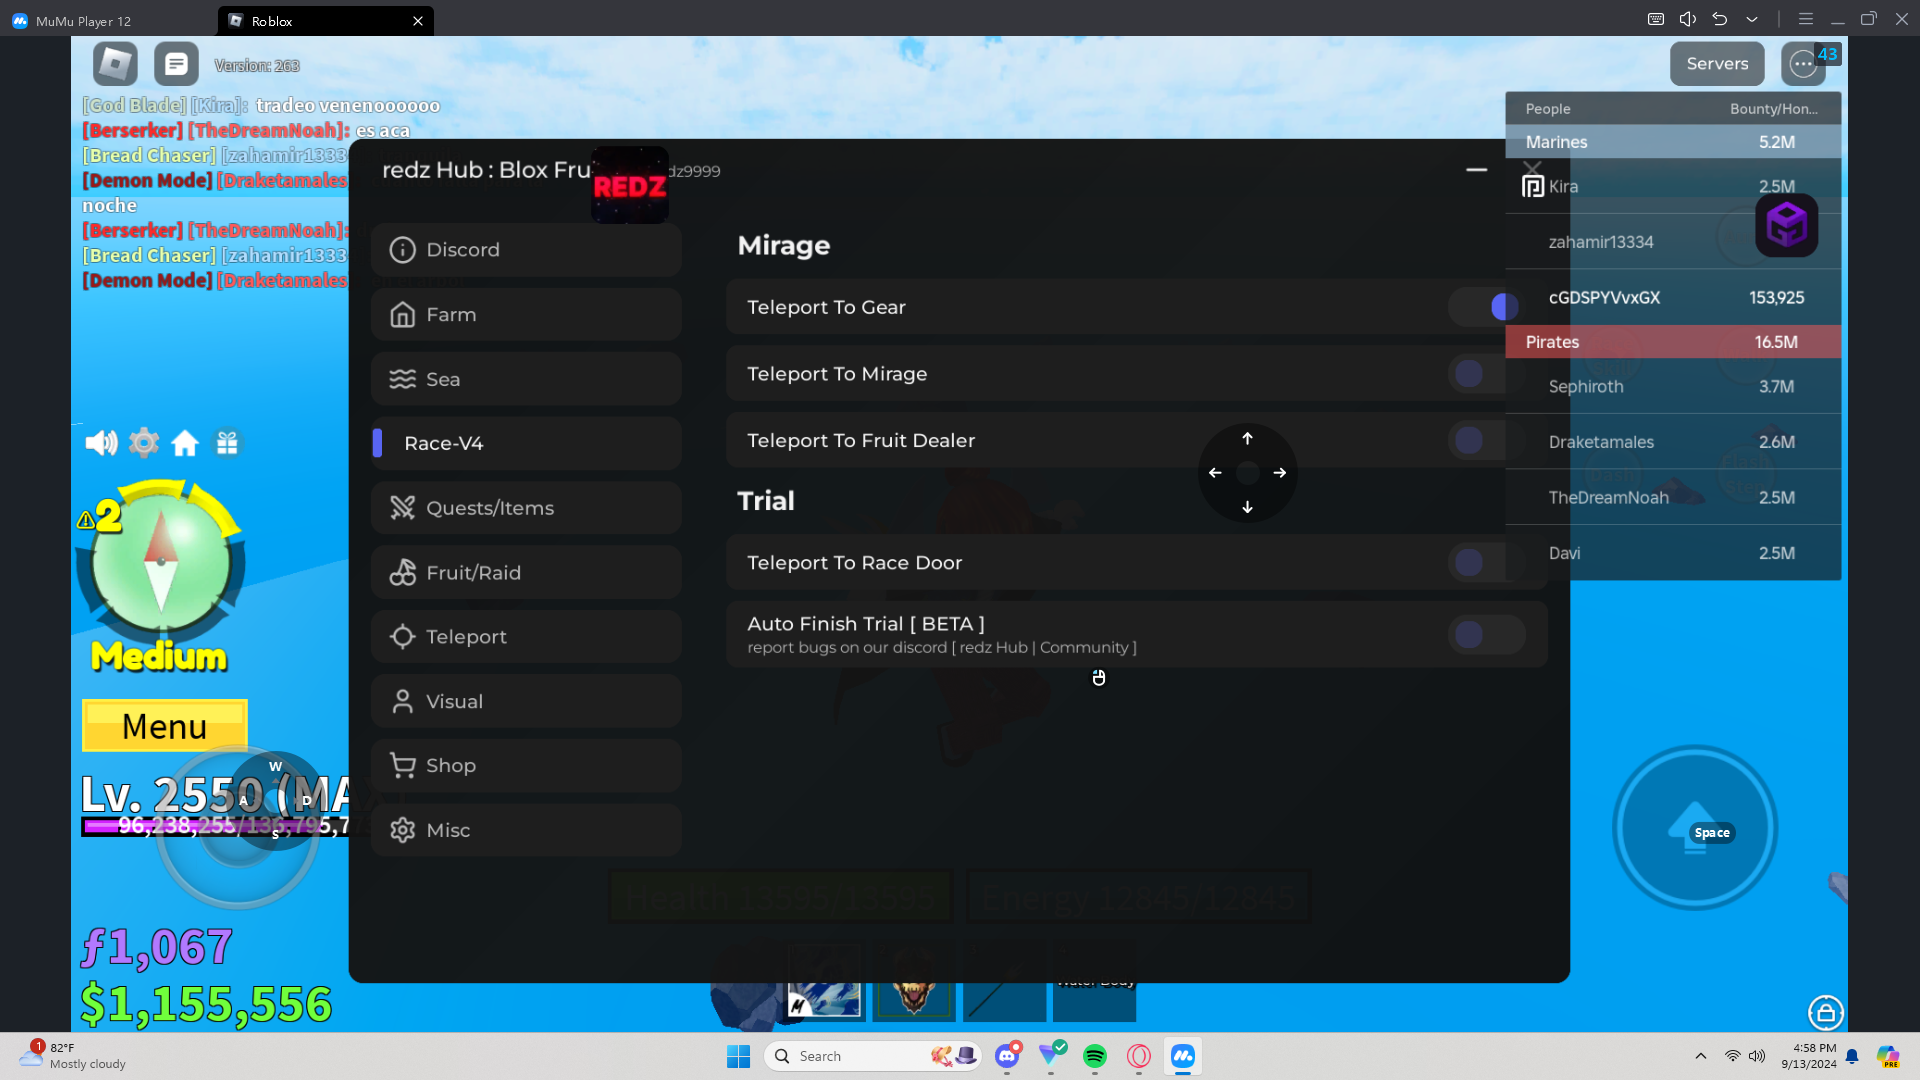Viewport: 1920px width, 1080px height.
Task: Click the three-dots more options icon
Action: click(x=1803, y=64)
